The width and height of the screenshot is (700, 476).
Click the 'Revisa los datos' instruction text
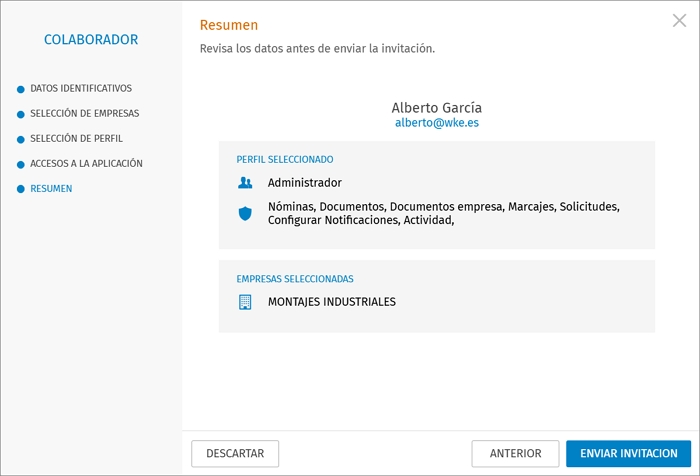pos(317,49)
